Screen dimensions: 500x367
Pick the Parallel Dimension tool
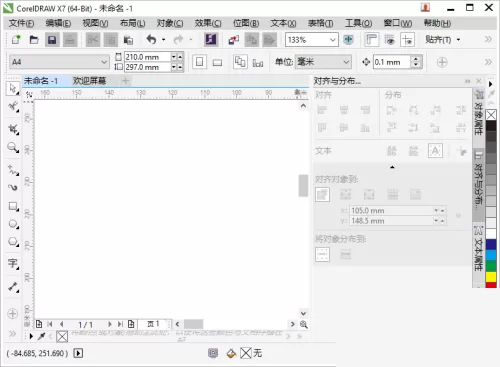[13, 286]
